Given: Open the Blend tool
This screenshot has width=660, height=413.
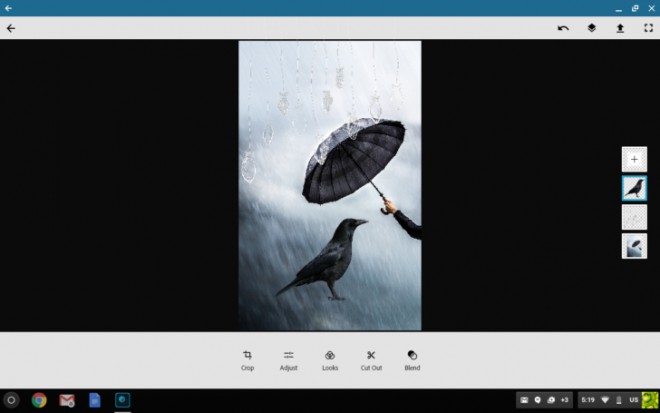Looking at the screenshot, I should [x=412, y=359].
